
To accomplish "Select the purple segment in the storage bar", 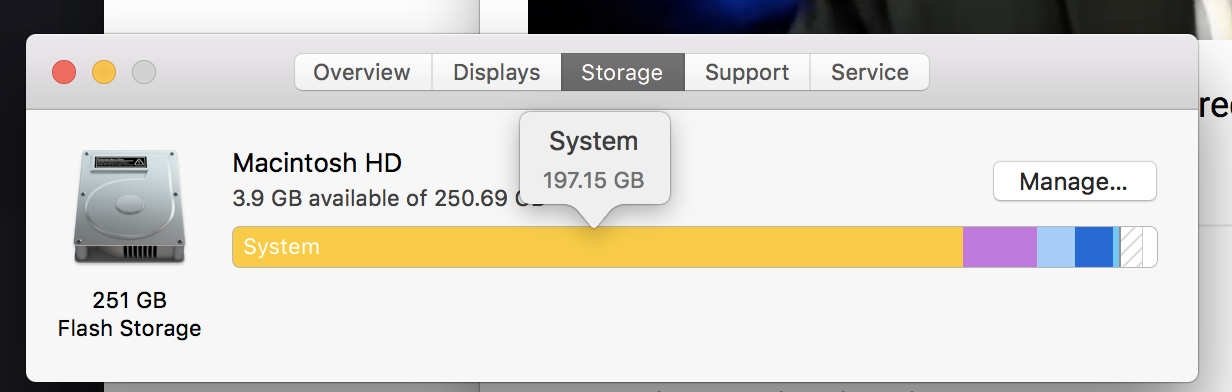I will pyautogui.click(x=1000, y=247).
